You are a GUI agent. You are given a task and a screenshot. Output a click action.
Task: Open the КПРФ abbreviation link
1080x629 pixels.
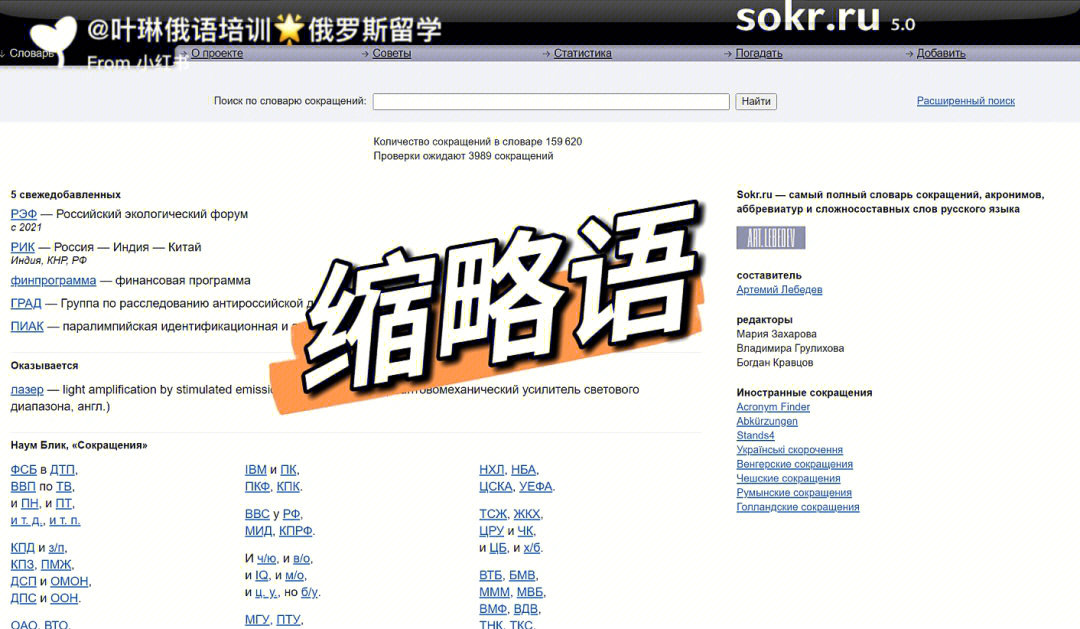(x=295, y=531)
